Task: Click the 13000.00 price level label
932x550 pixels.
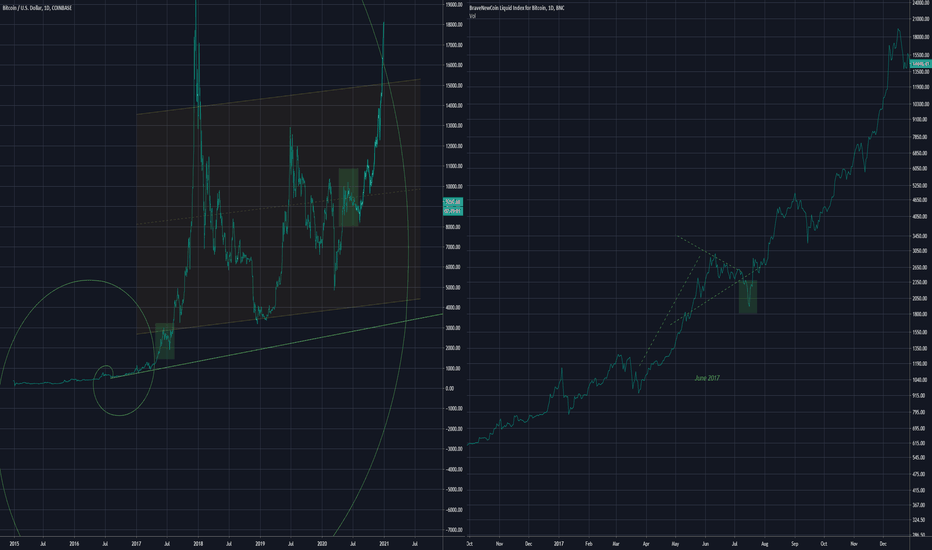Action: click(x=454, y=126)
